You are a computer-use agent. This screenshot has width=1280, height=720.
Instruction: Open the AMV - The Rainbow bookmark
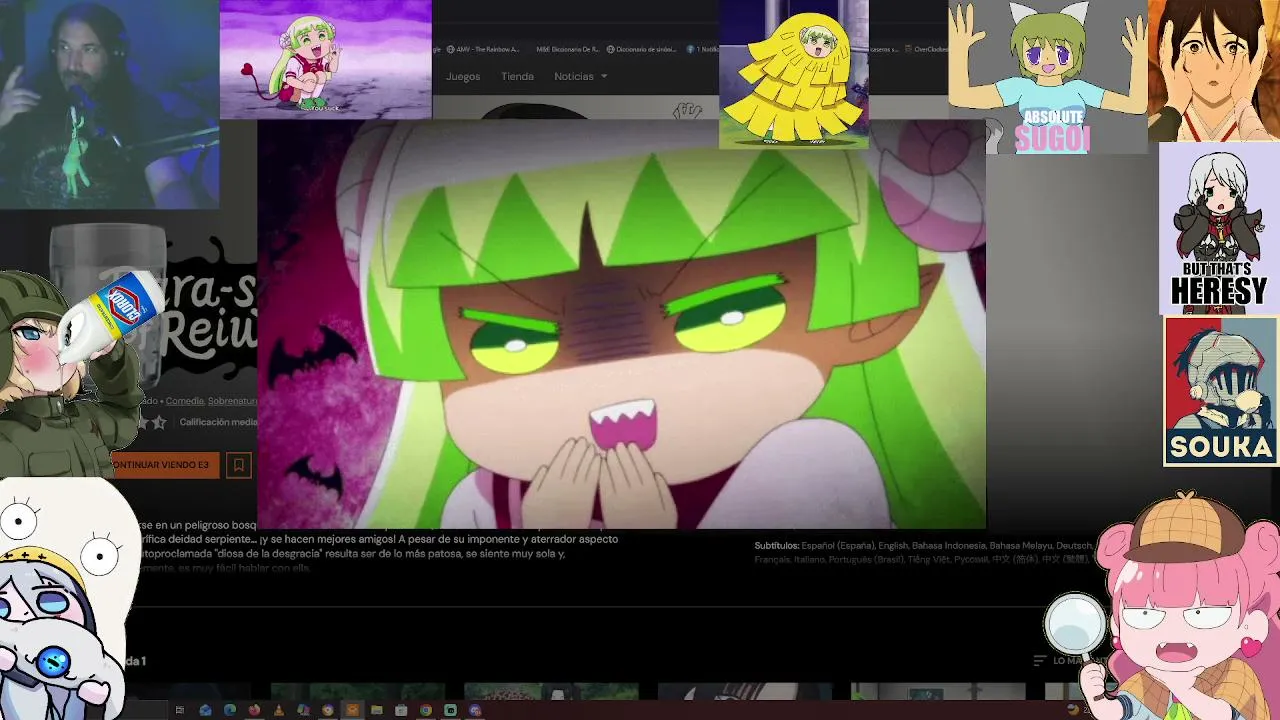(484, 49)
